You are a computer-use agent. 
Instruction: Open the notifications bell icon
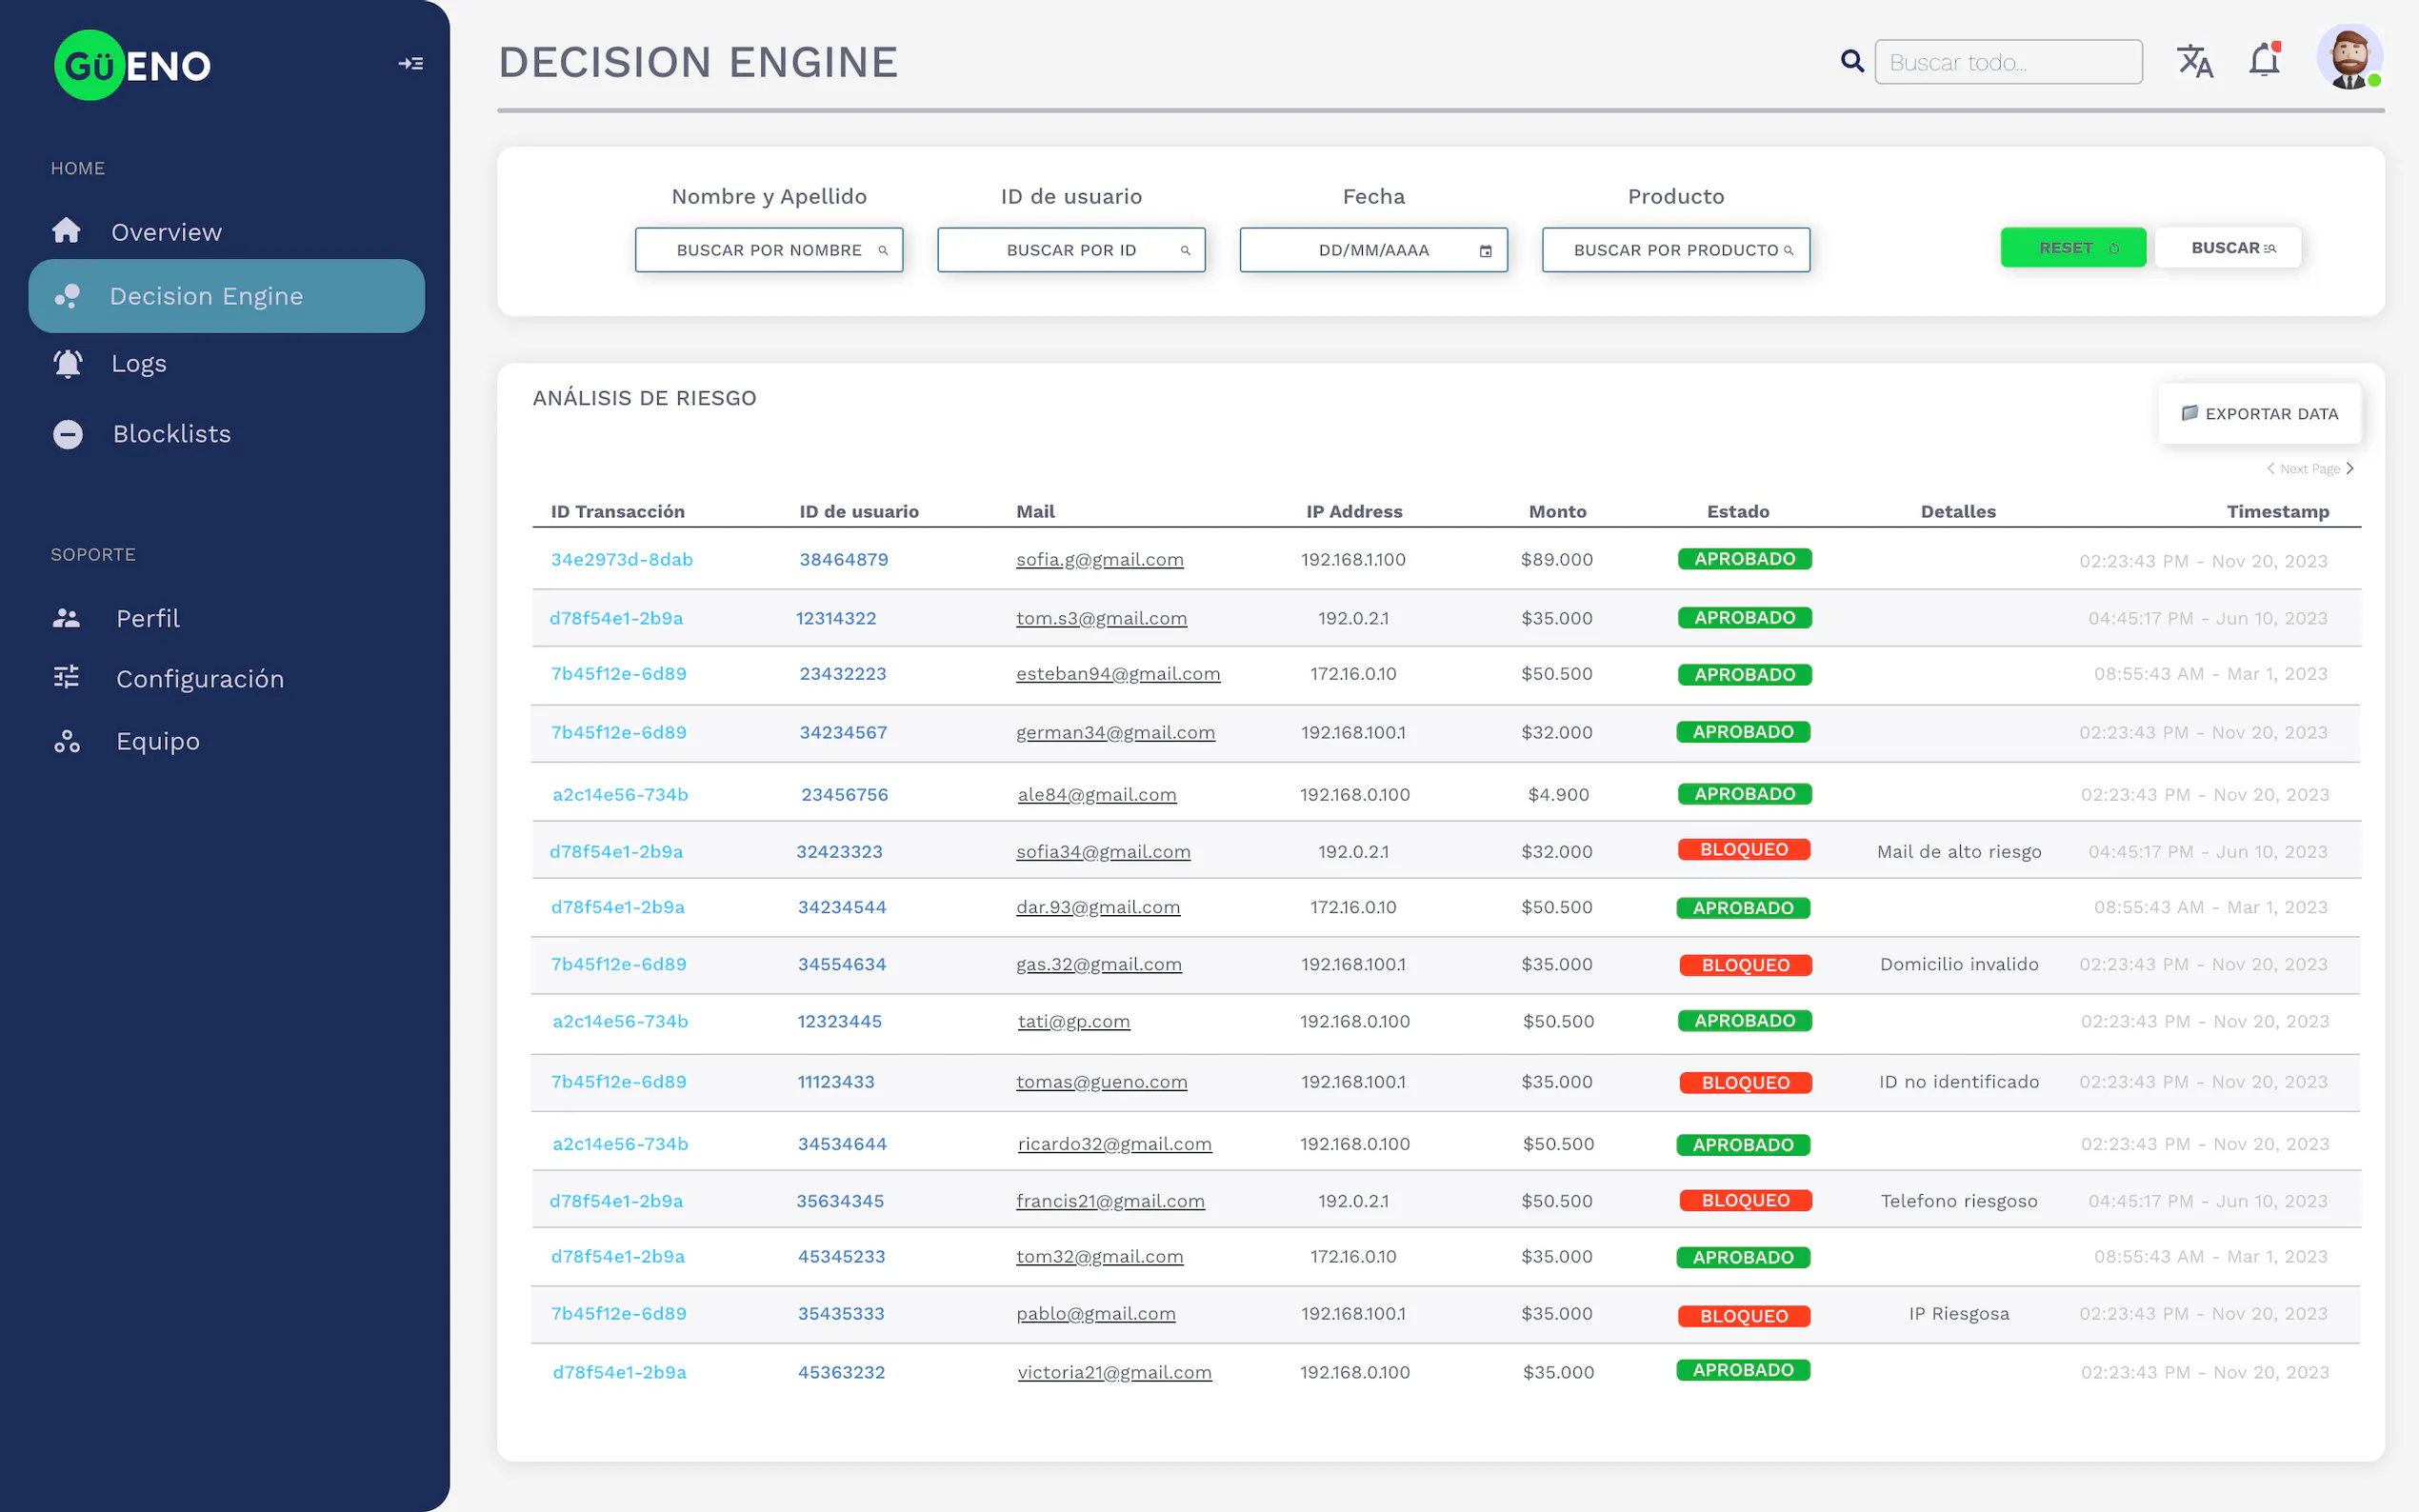coord(2264,61)
